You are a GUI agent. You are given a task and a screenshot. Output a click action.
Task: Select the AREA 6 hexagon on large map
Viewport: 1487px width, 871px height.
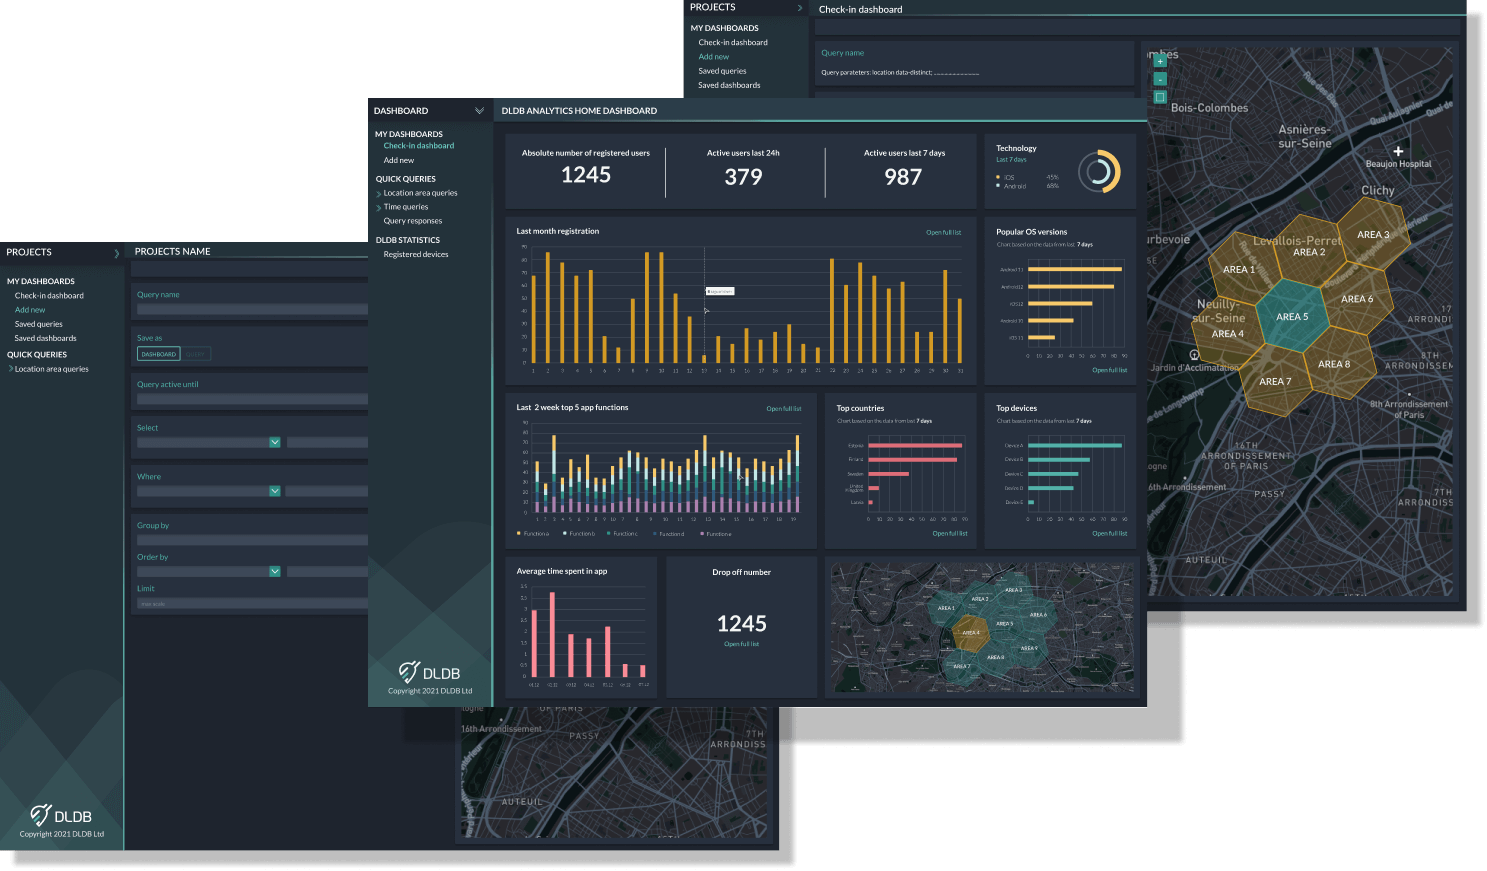(1357, 299)
